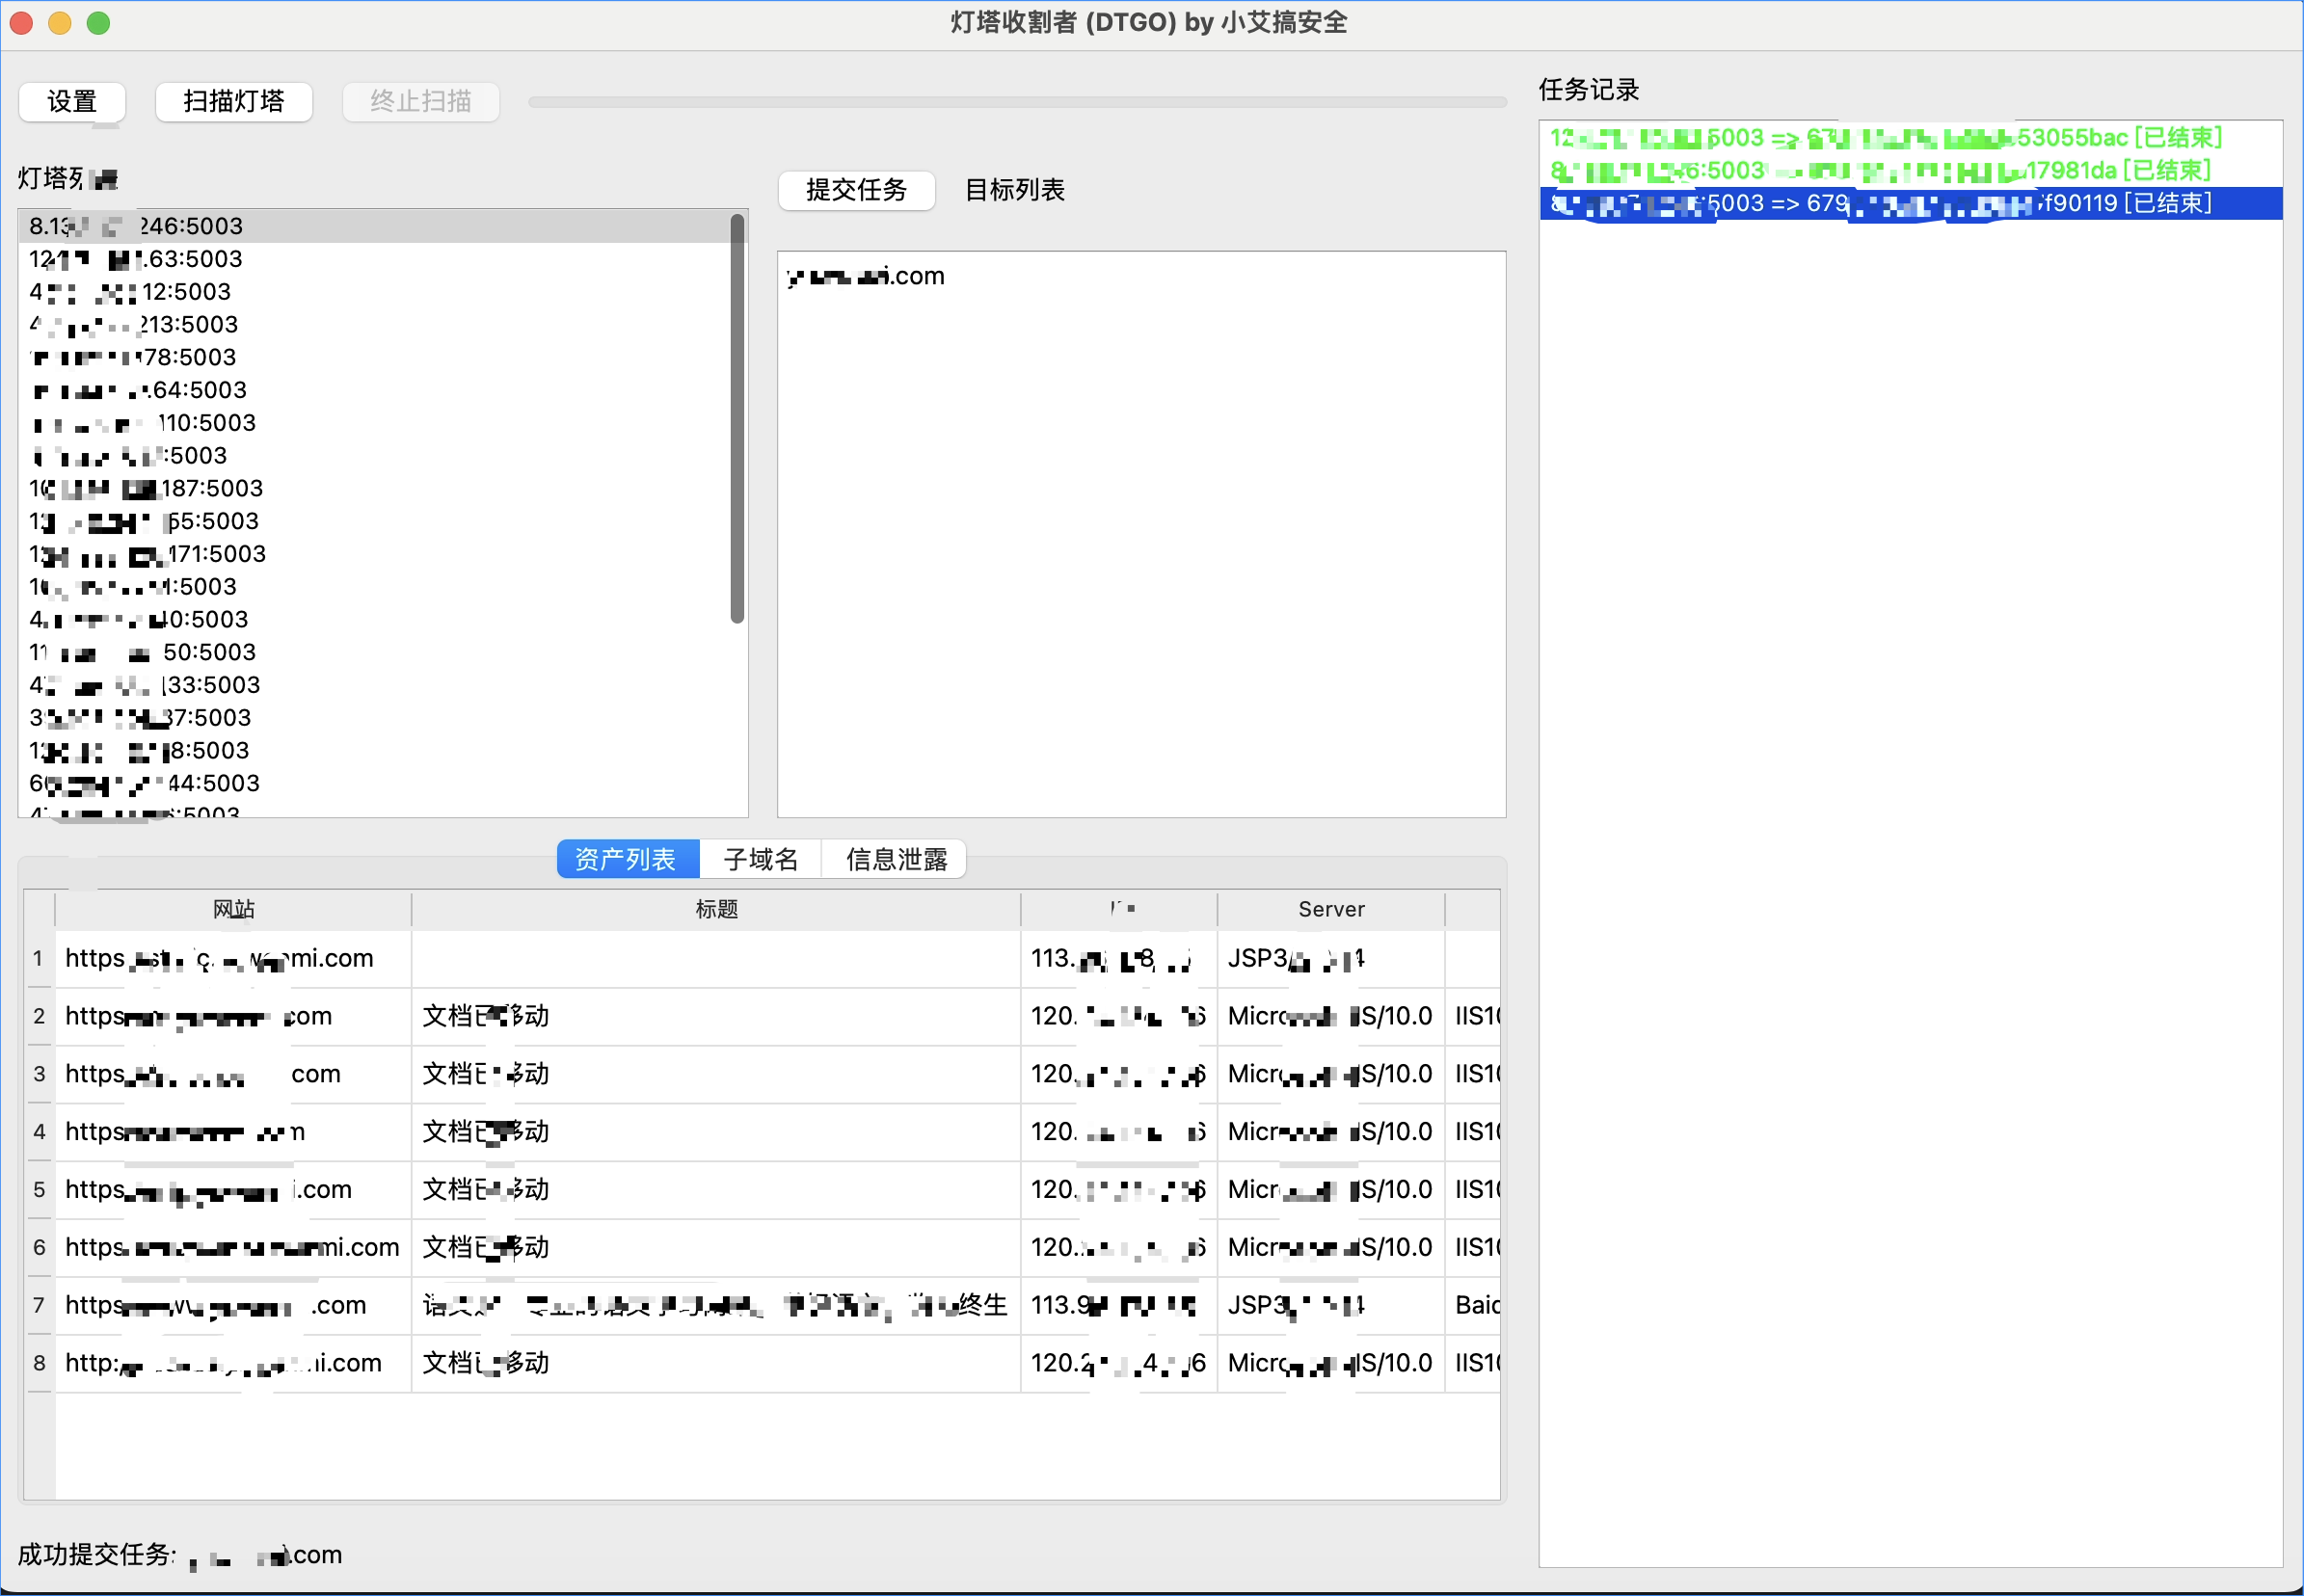Viewport: 2304px width, 1596px height.
Task: Open the 信息泄露 tab
Action: coord(895,859)
